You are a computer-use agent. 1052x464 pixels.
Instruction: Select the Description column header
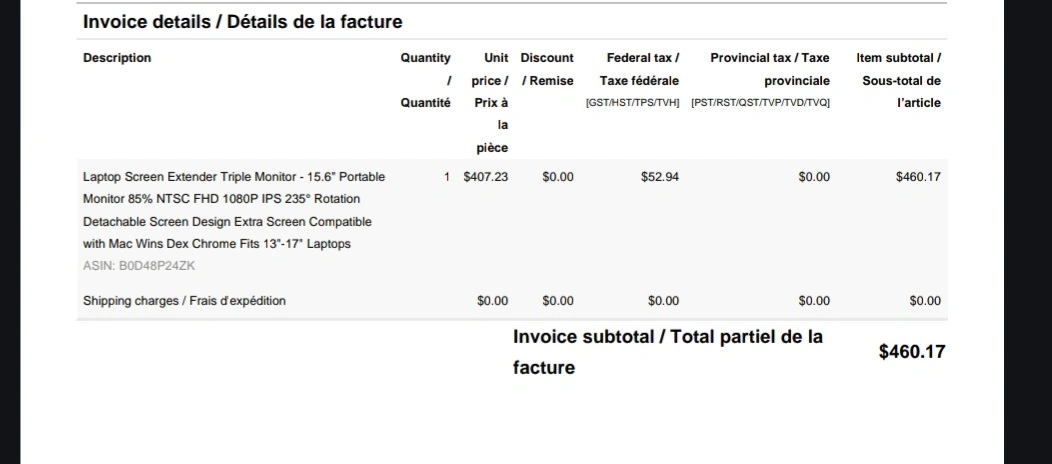[117, 58]
